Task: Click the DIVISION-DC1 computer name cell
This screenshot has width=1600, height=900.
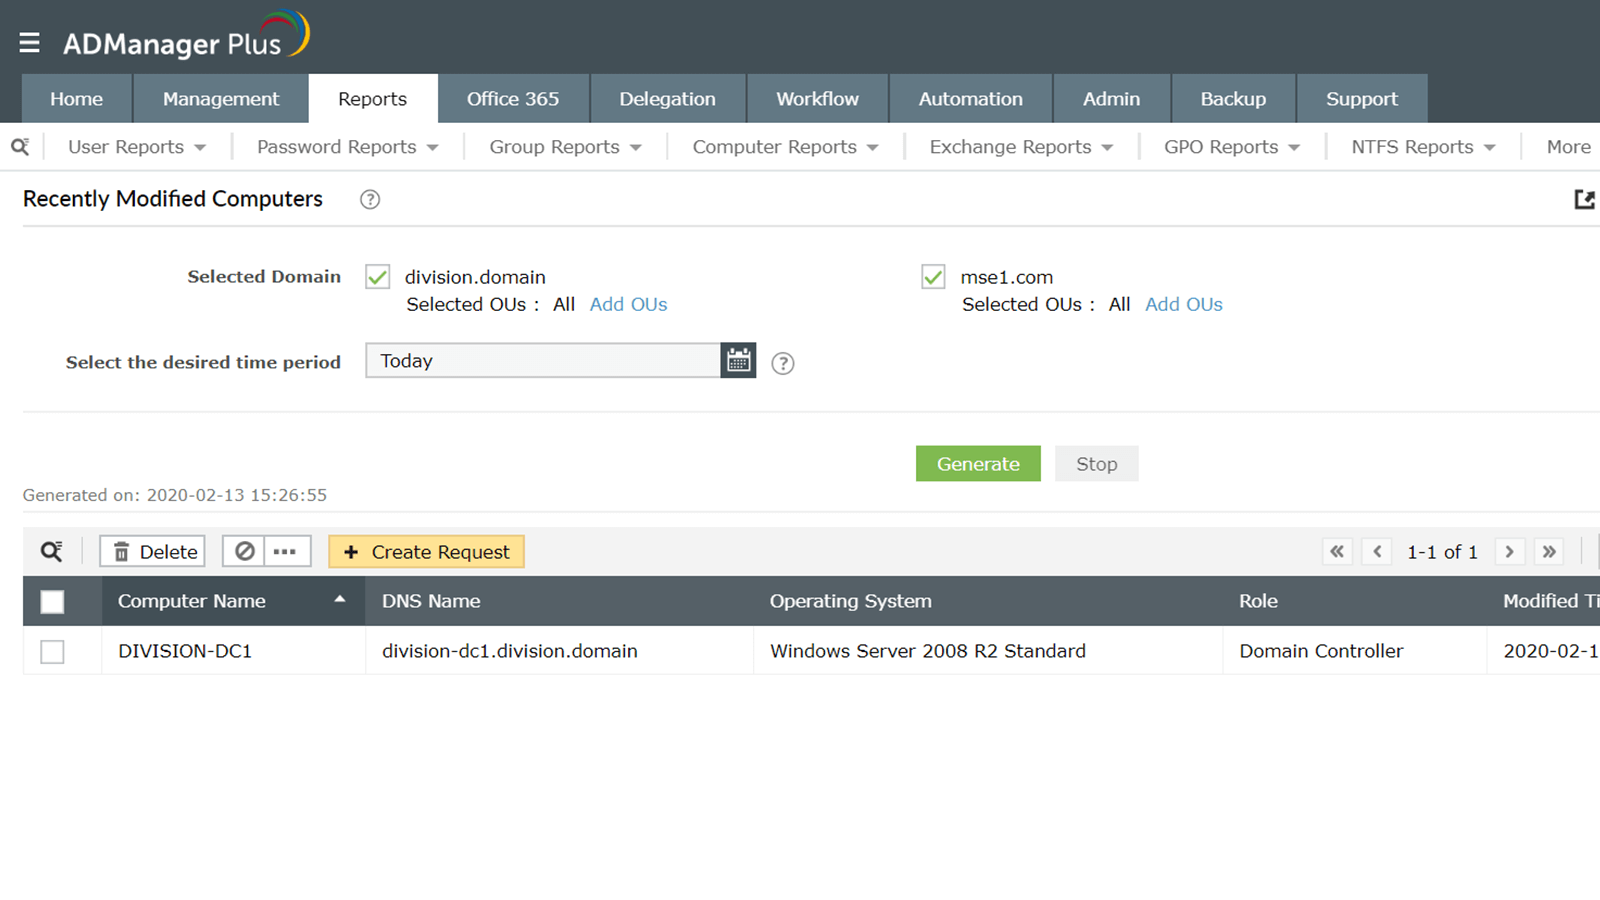Action: tap(185, 651)
